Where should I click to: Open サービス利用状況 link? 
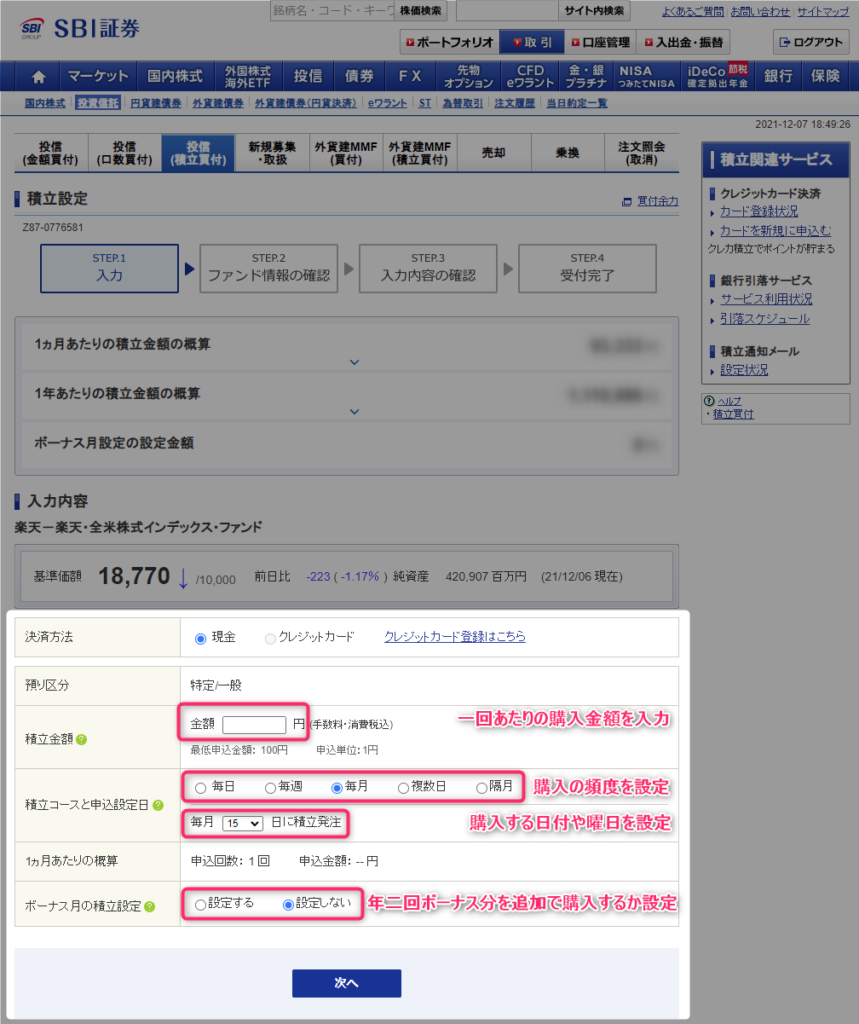[766, 299]
